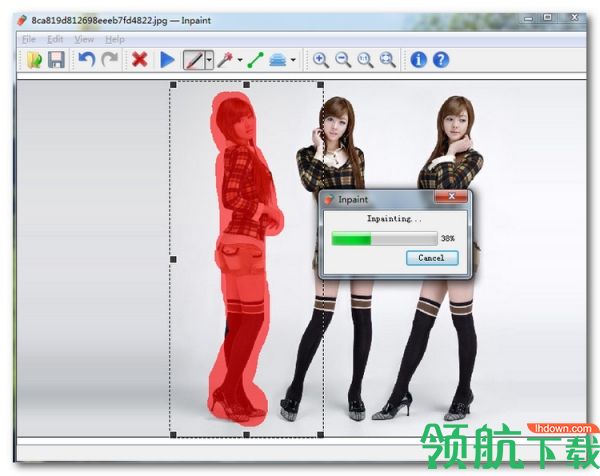Open the Edit menu

(55, 39)
